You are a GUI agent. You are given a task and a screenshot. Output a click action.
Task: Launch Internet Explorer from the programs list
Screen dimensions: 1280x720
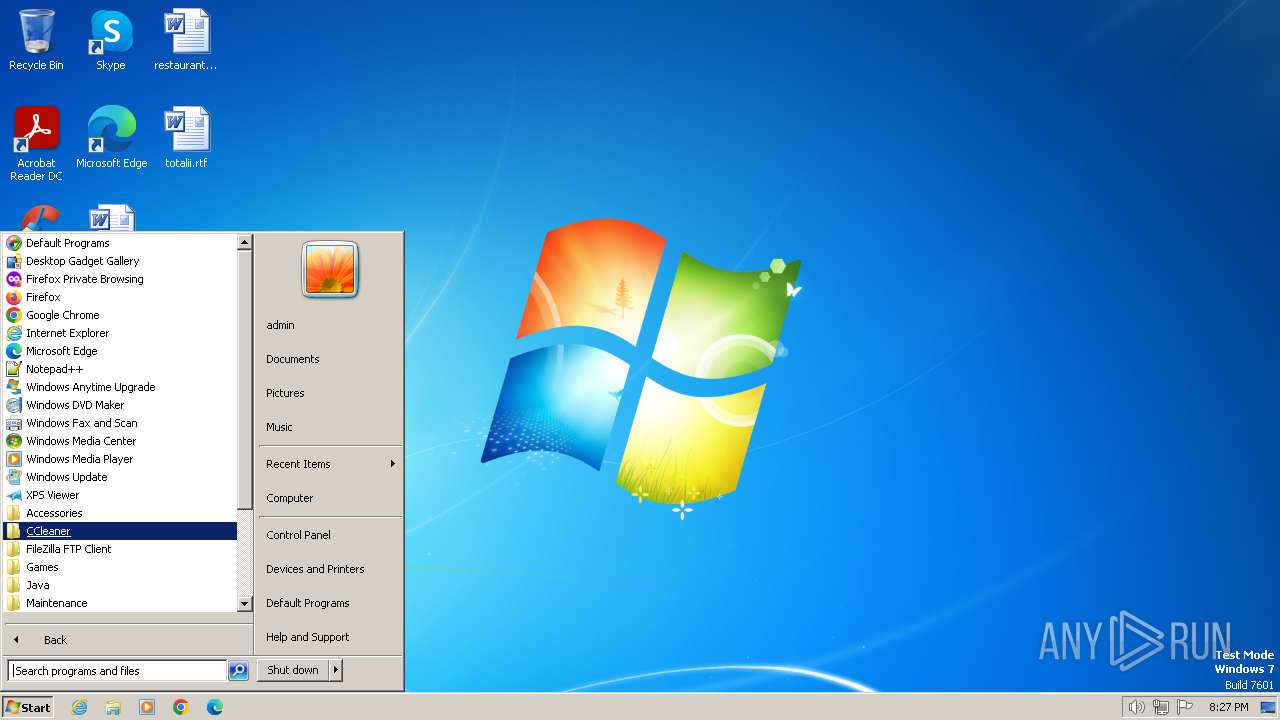point(120,333)
